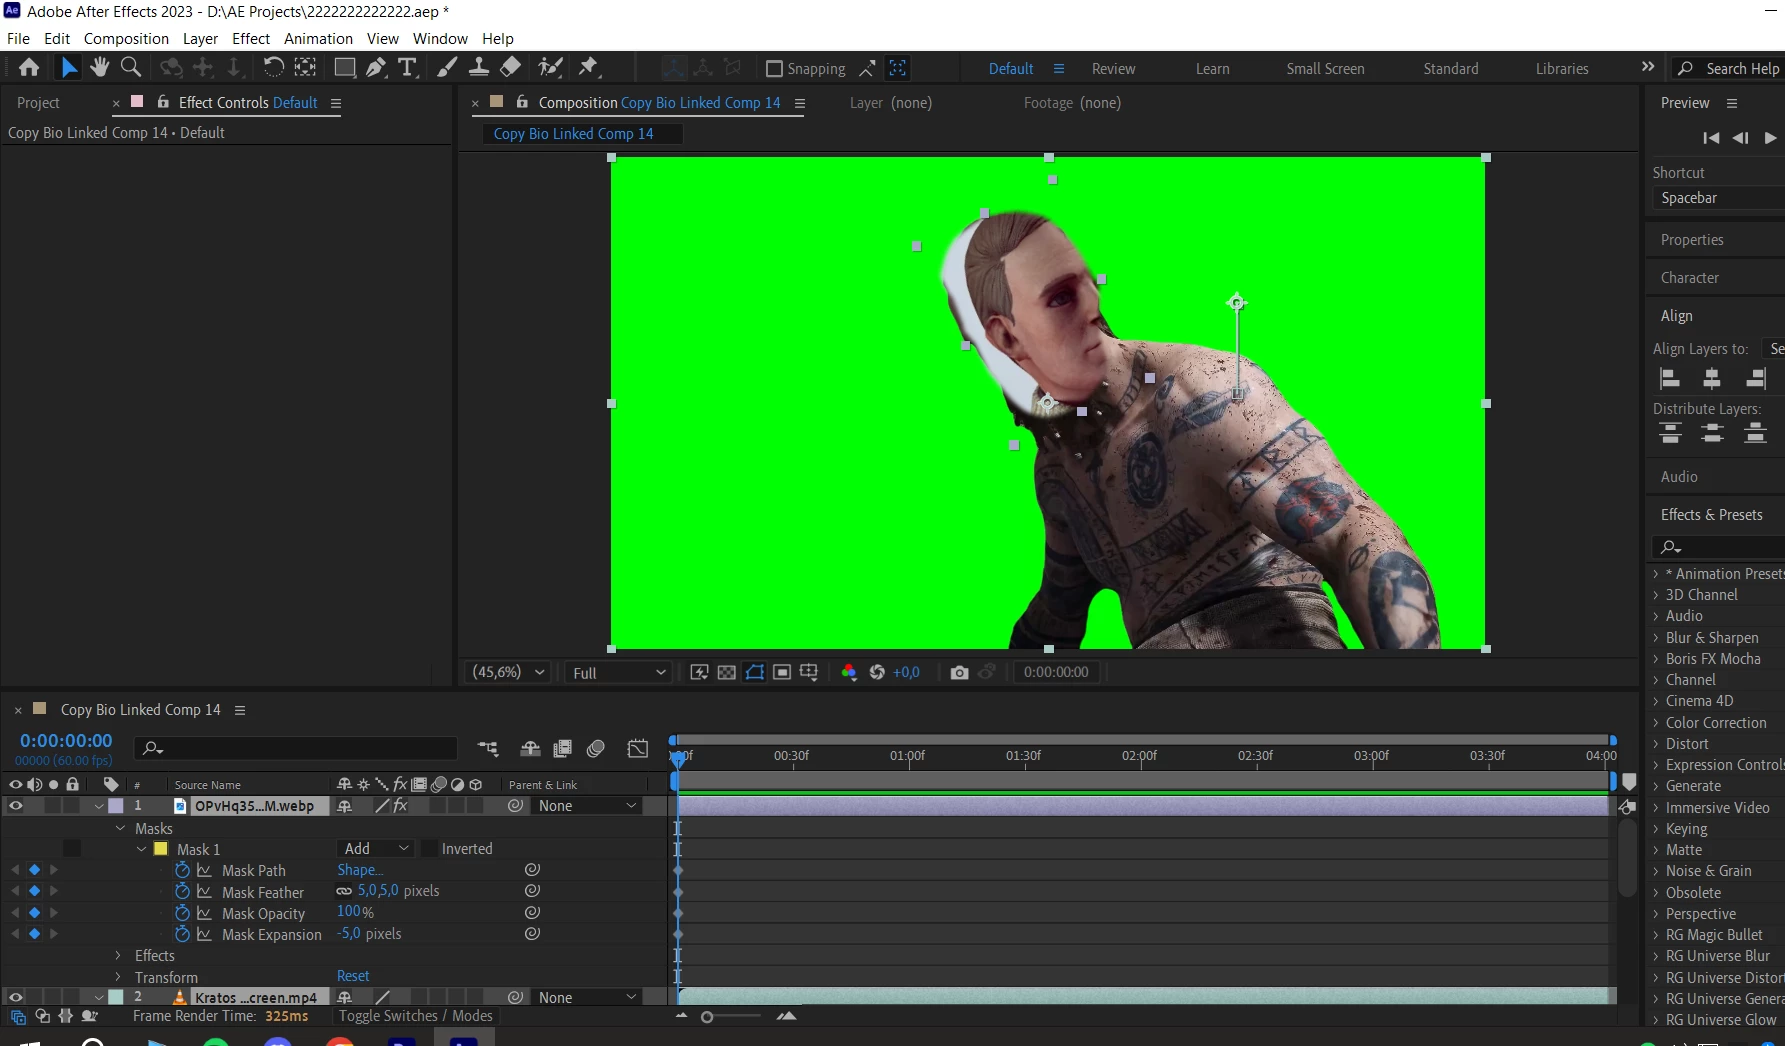Image resolution: width=1785 pixels, height=1046 pixels.
Task: Click the webp layer label color swatch
Action: pyautogui.click(x=116, y=805)
